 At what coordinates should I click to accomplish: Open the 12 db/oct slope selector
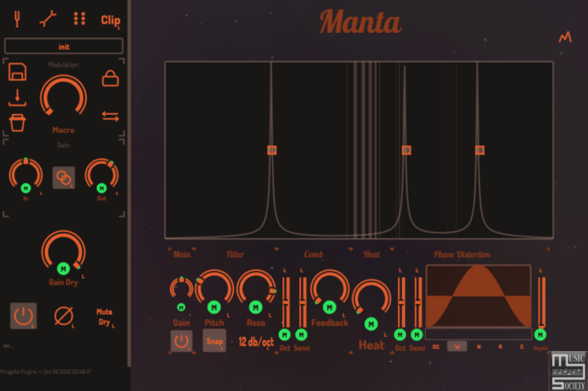click(x=256, y=342)
